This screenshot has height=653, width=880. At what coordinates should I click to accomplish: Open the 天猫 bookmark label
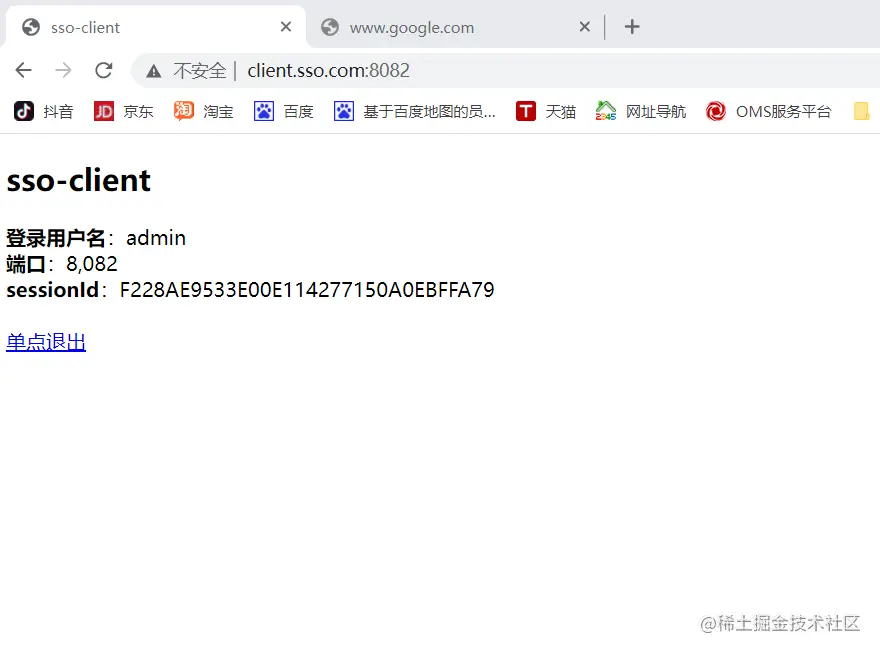[561, 112]
